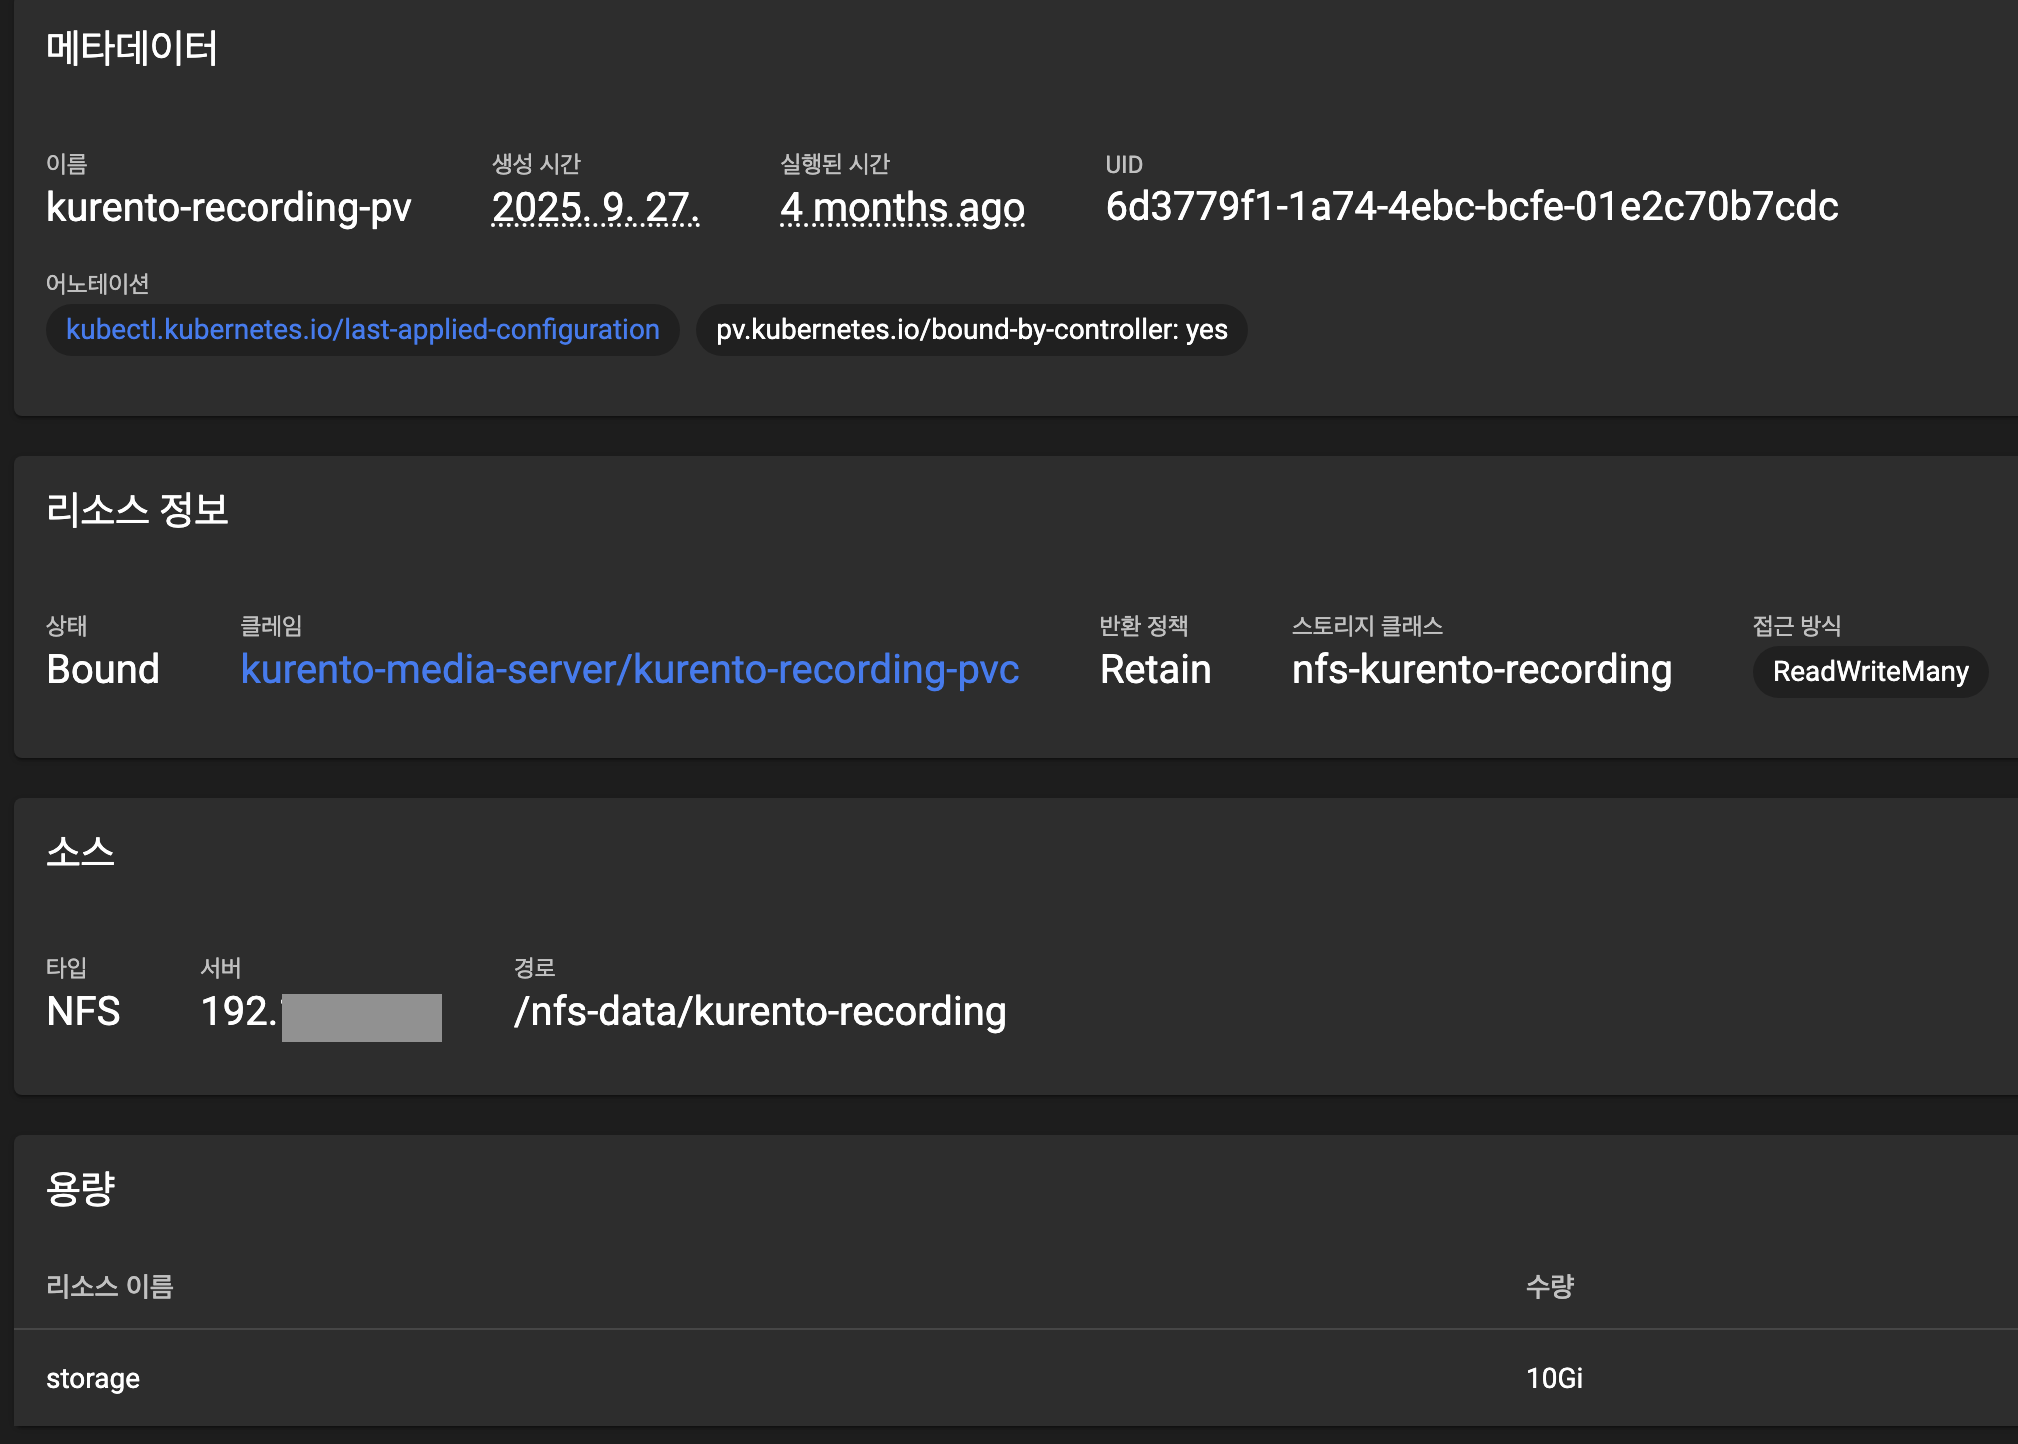Click the Bound status value
2018x1444 pixels.
click(103, 669)
